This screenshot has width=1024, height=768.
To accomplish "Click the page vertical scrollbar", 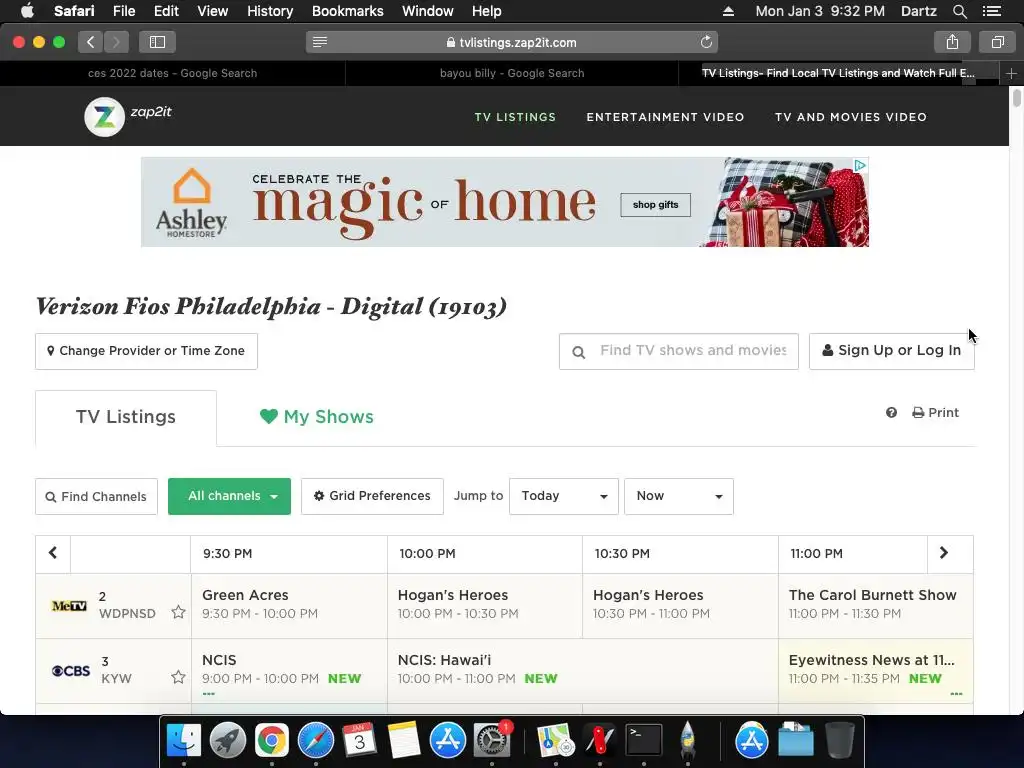I will (x=1016, y=98).
